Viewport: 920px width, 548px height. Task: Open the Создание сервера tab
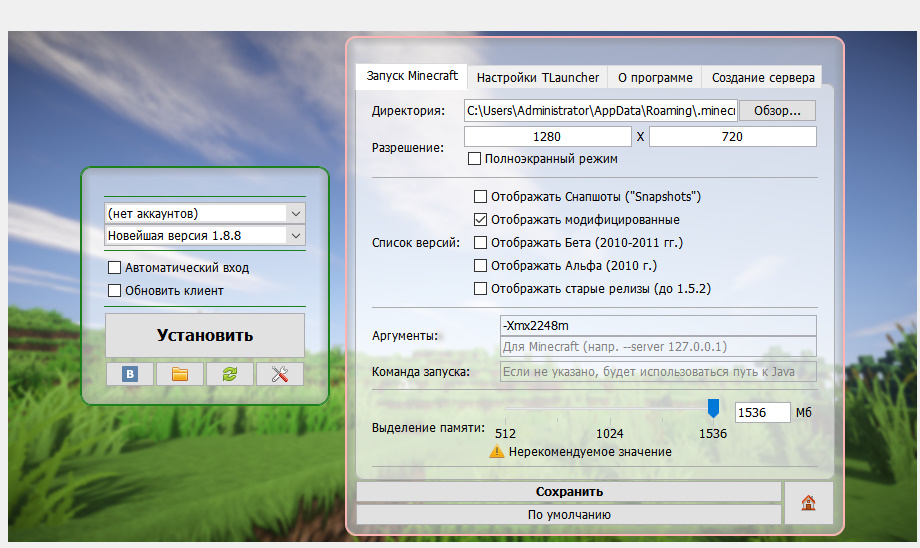coord(763,77)
